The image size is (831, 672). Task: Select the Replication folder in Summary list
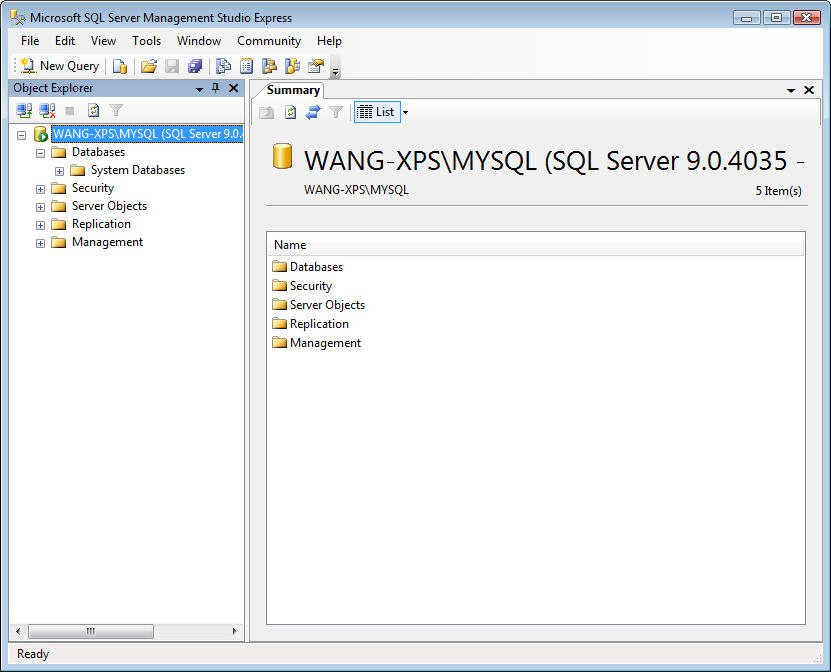(x=319, y=323)
